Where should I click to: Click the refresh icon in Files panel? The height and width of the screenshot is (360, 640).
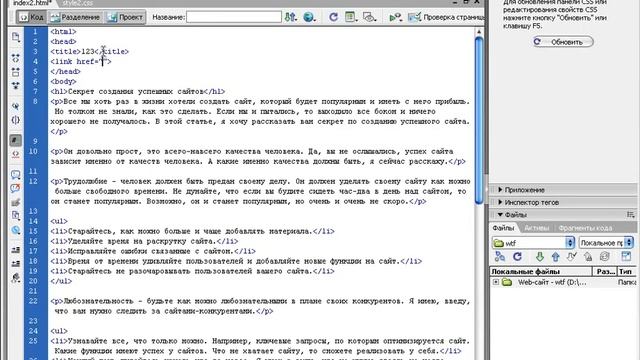click(x=518, y=257)
